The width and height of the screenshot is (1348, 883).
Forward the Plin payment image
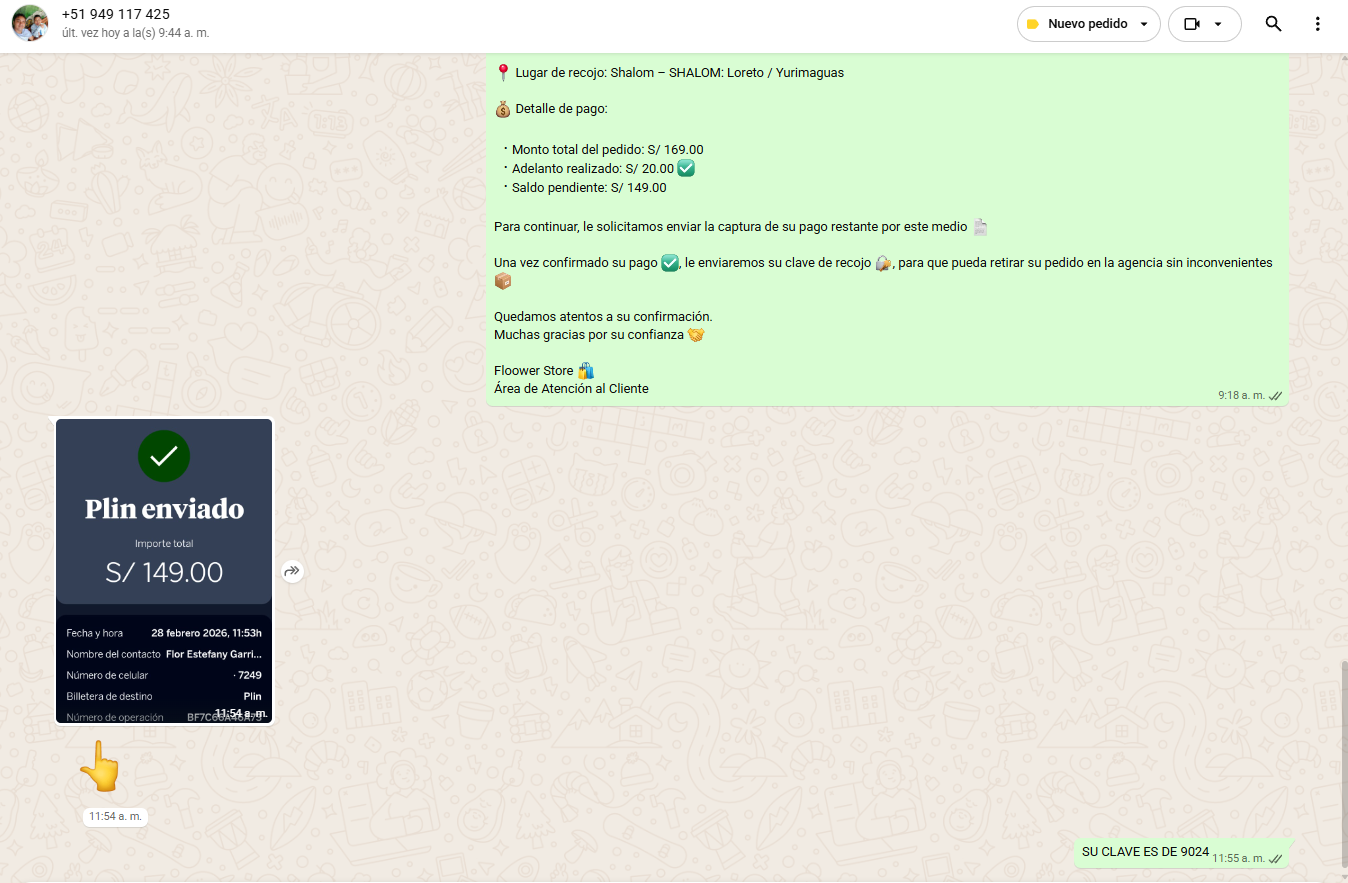291,572
